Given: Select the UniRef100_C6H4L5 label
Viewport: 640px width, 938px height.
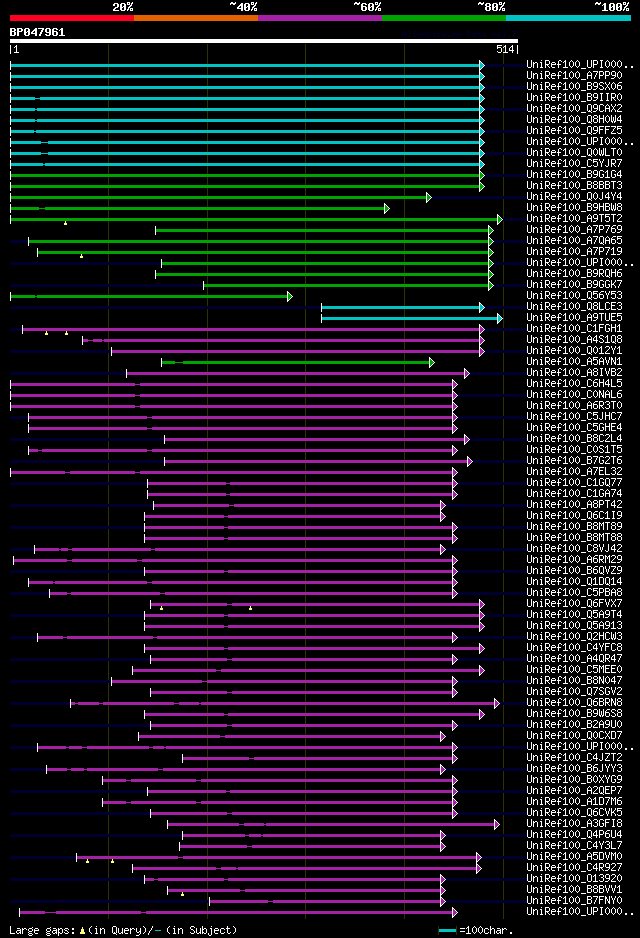Looking at the screenshot, I should pyautogui.click(x=574, y=383).
